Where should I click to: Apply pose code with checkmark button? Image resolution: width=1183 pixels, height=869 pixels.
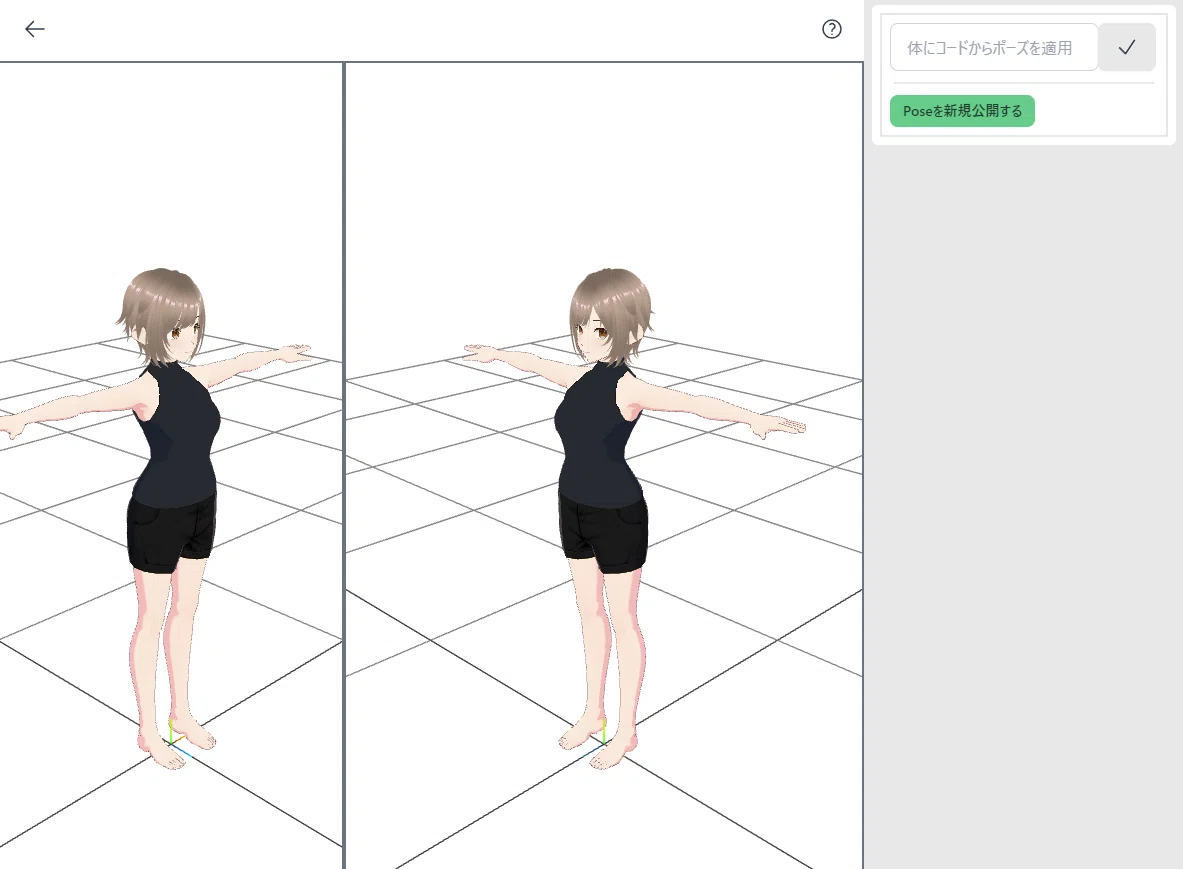1126,48
